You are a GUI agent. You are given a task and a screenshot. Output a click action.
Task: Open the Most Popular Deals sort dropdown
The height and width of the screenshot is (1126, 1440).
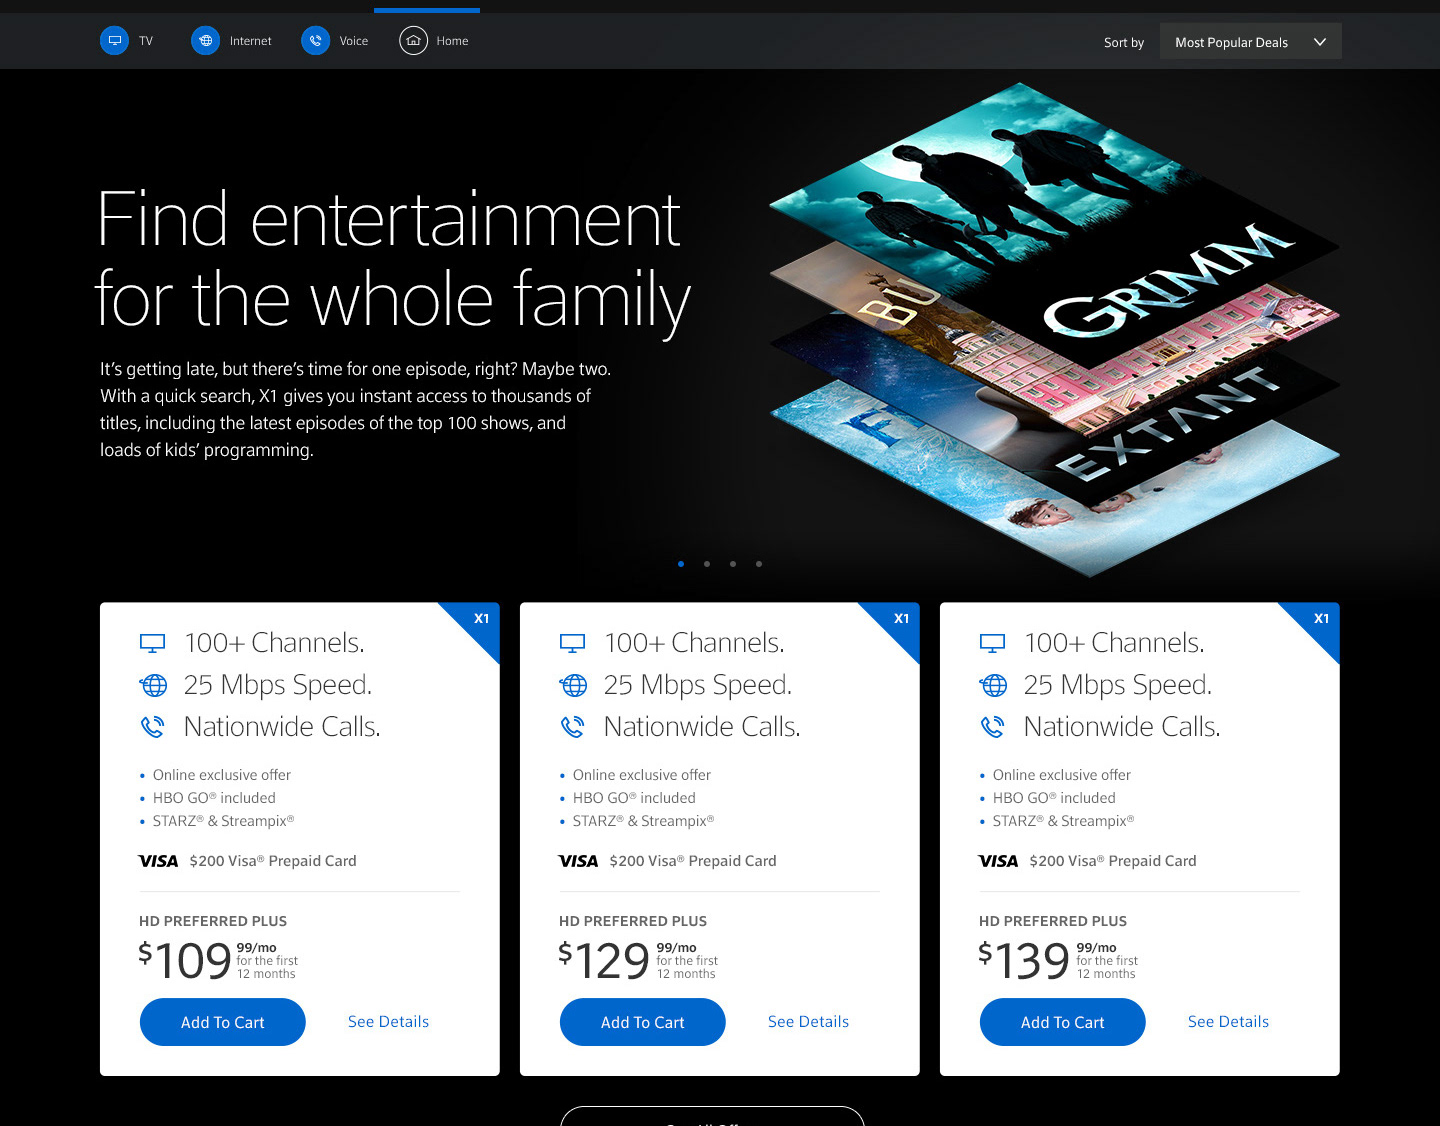click(x=1250, y=42)
